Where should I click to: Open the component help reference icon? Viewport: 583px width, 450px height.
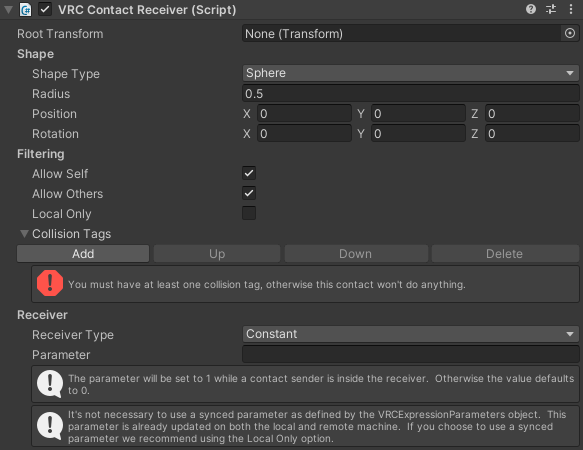coord(531,9)
